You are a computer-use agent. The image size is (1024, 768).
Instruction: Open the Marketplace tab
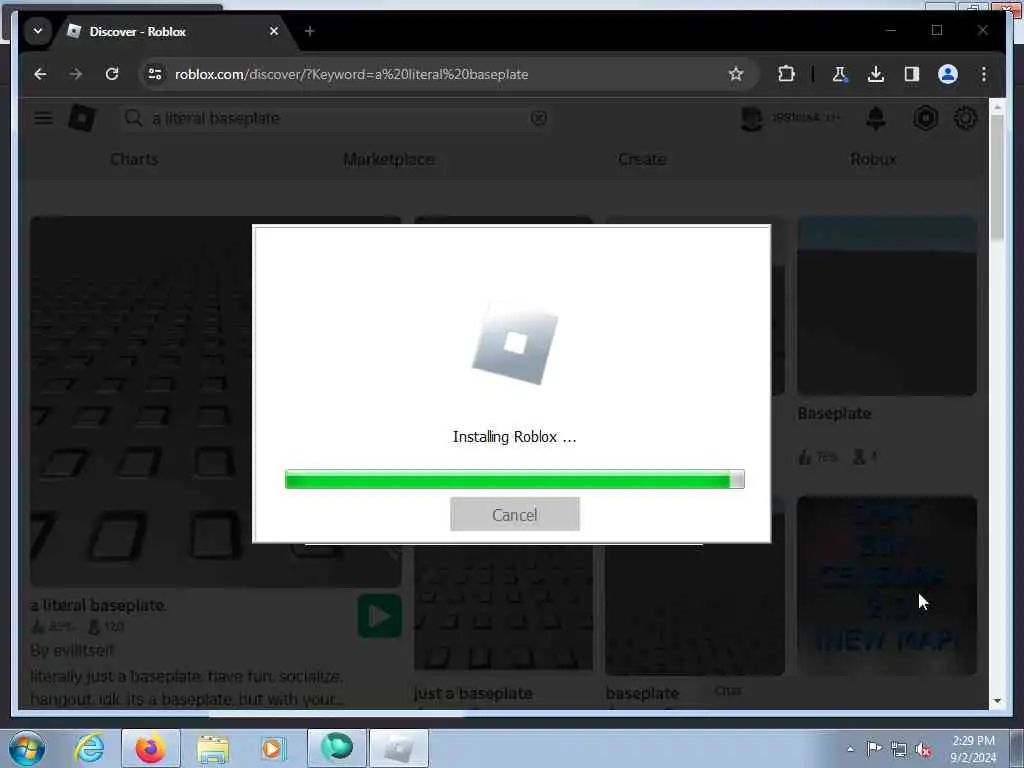[x=389, y=159]
